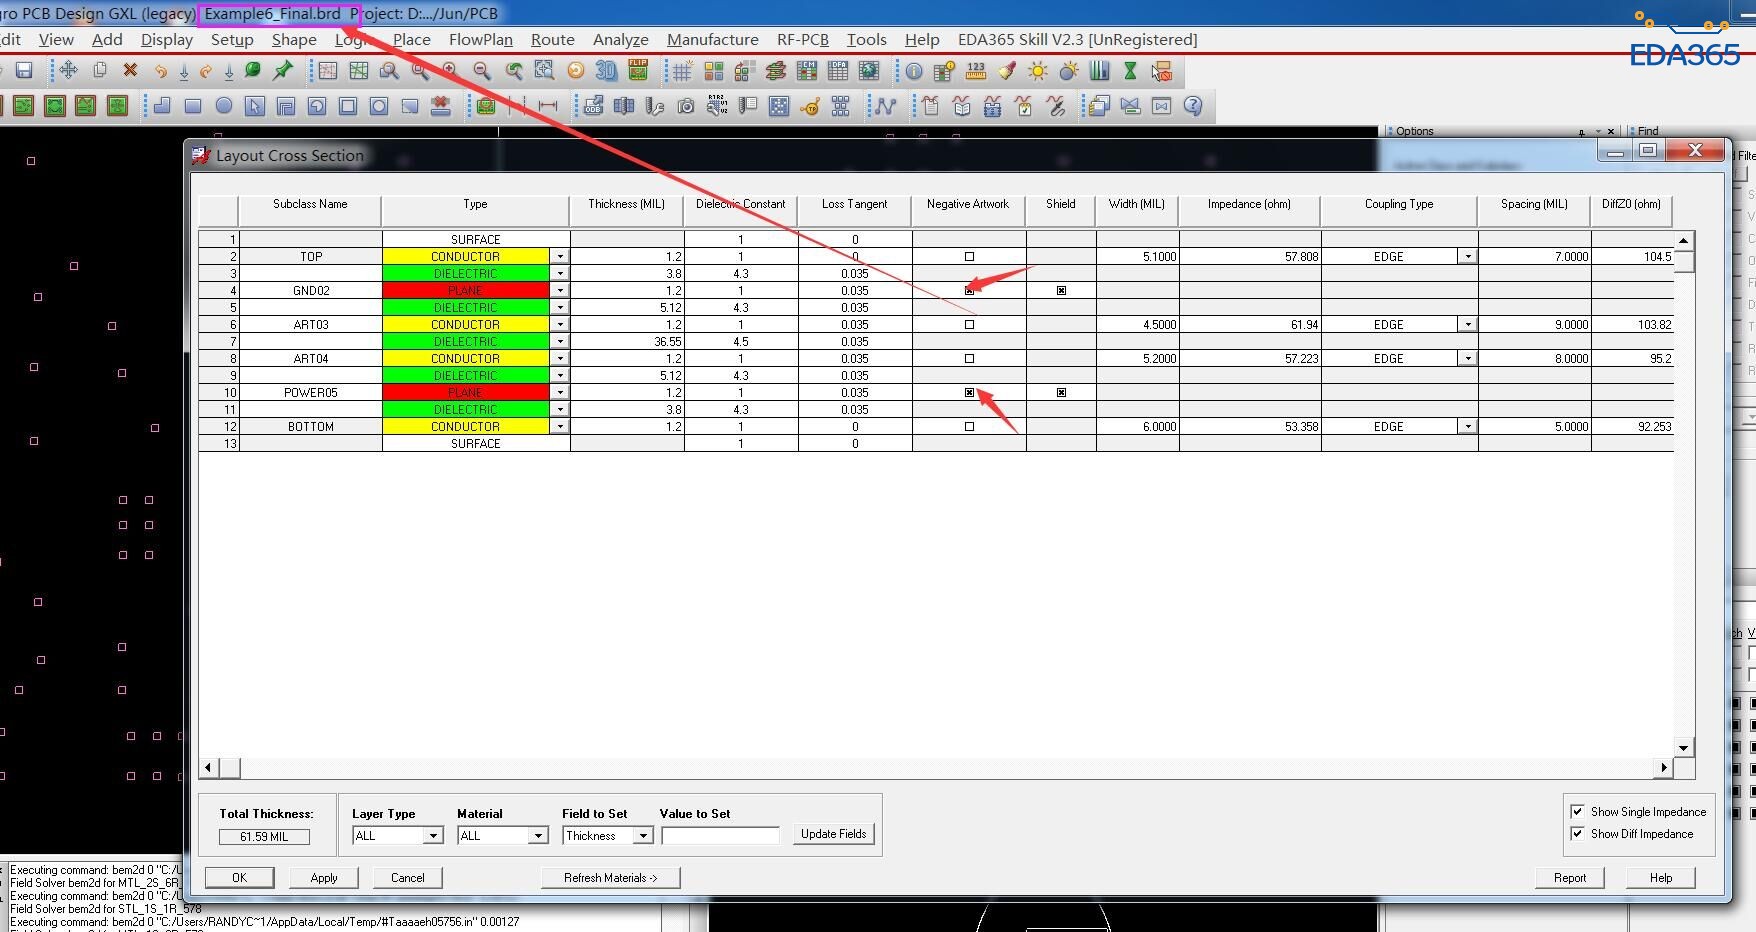
Task: Click the Refresh Materials button
Action: point(611,877)
